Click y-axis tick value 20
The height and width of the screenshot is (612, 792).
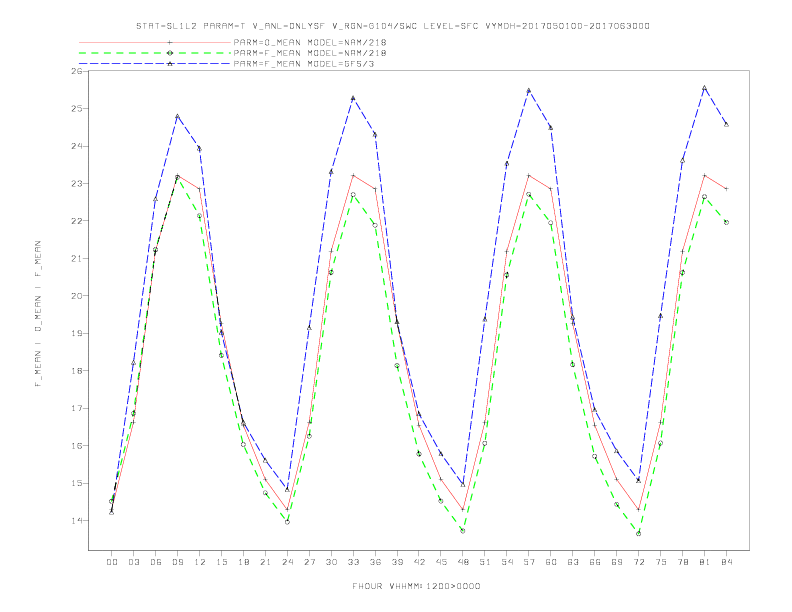(77, 296)
